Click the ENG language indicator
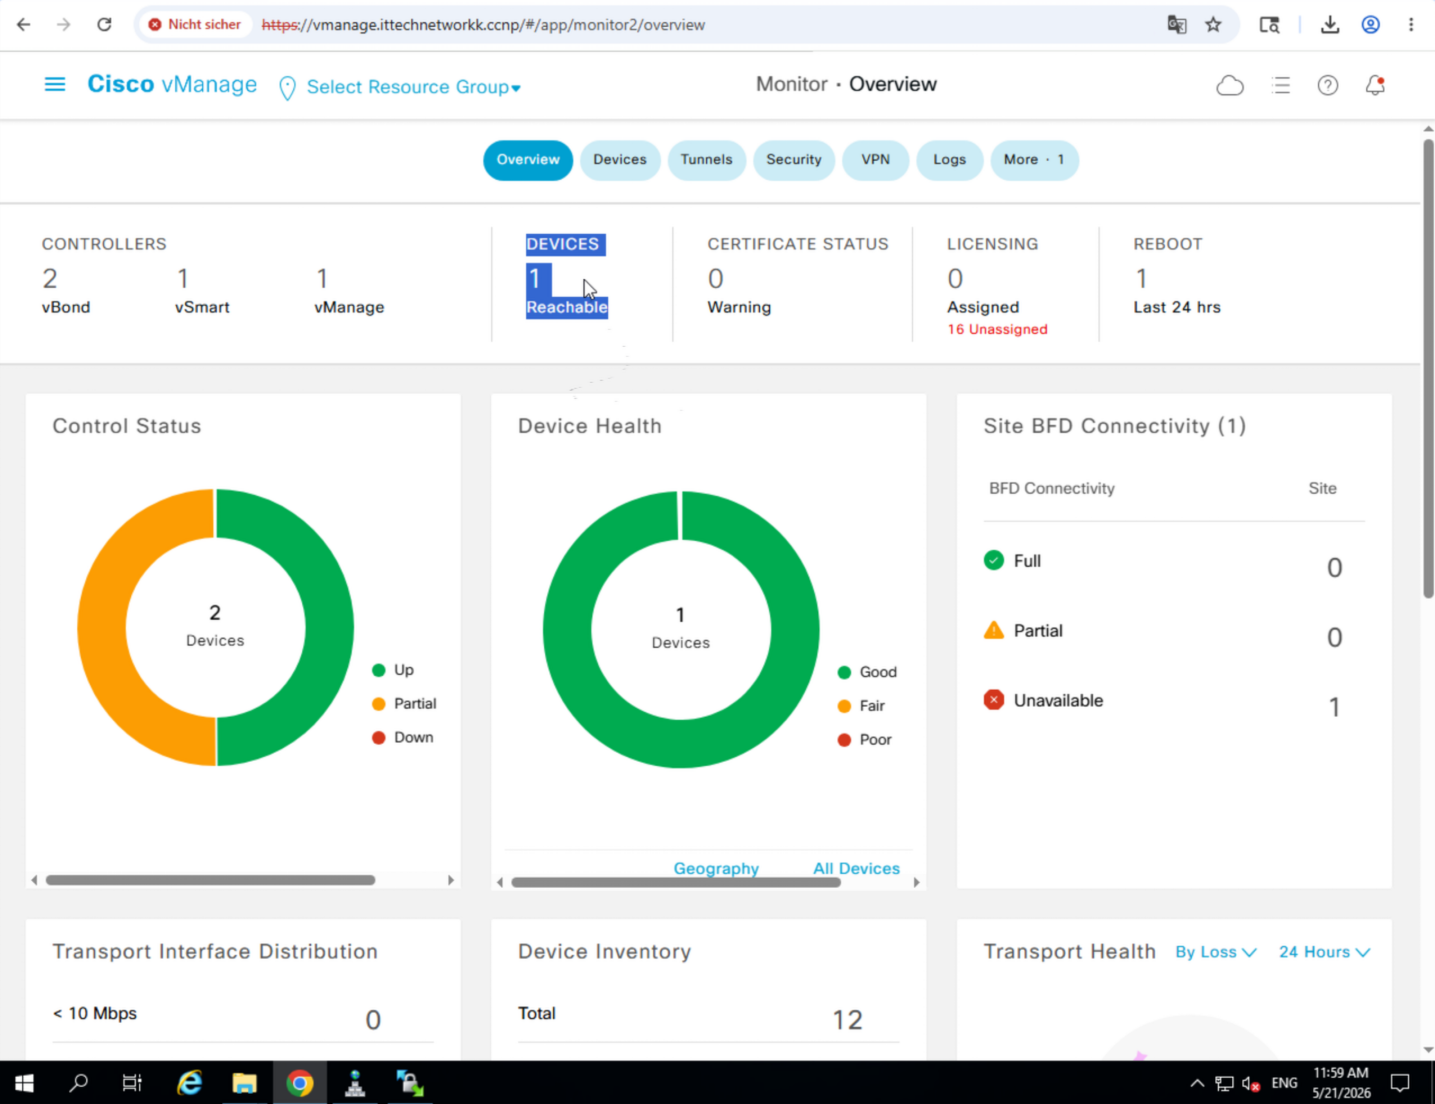1435x1104 pixels. [1284, 1083]
